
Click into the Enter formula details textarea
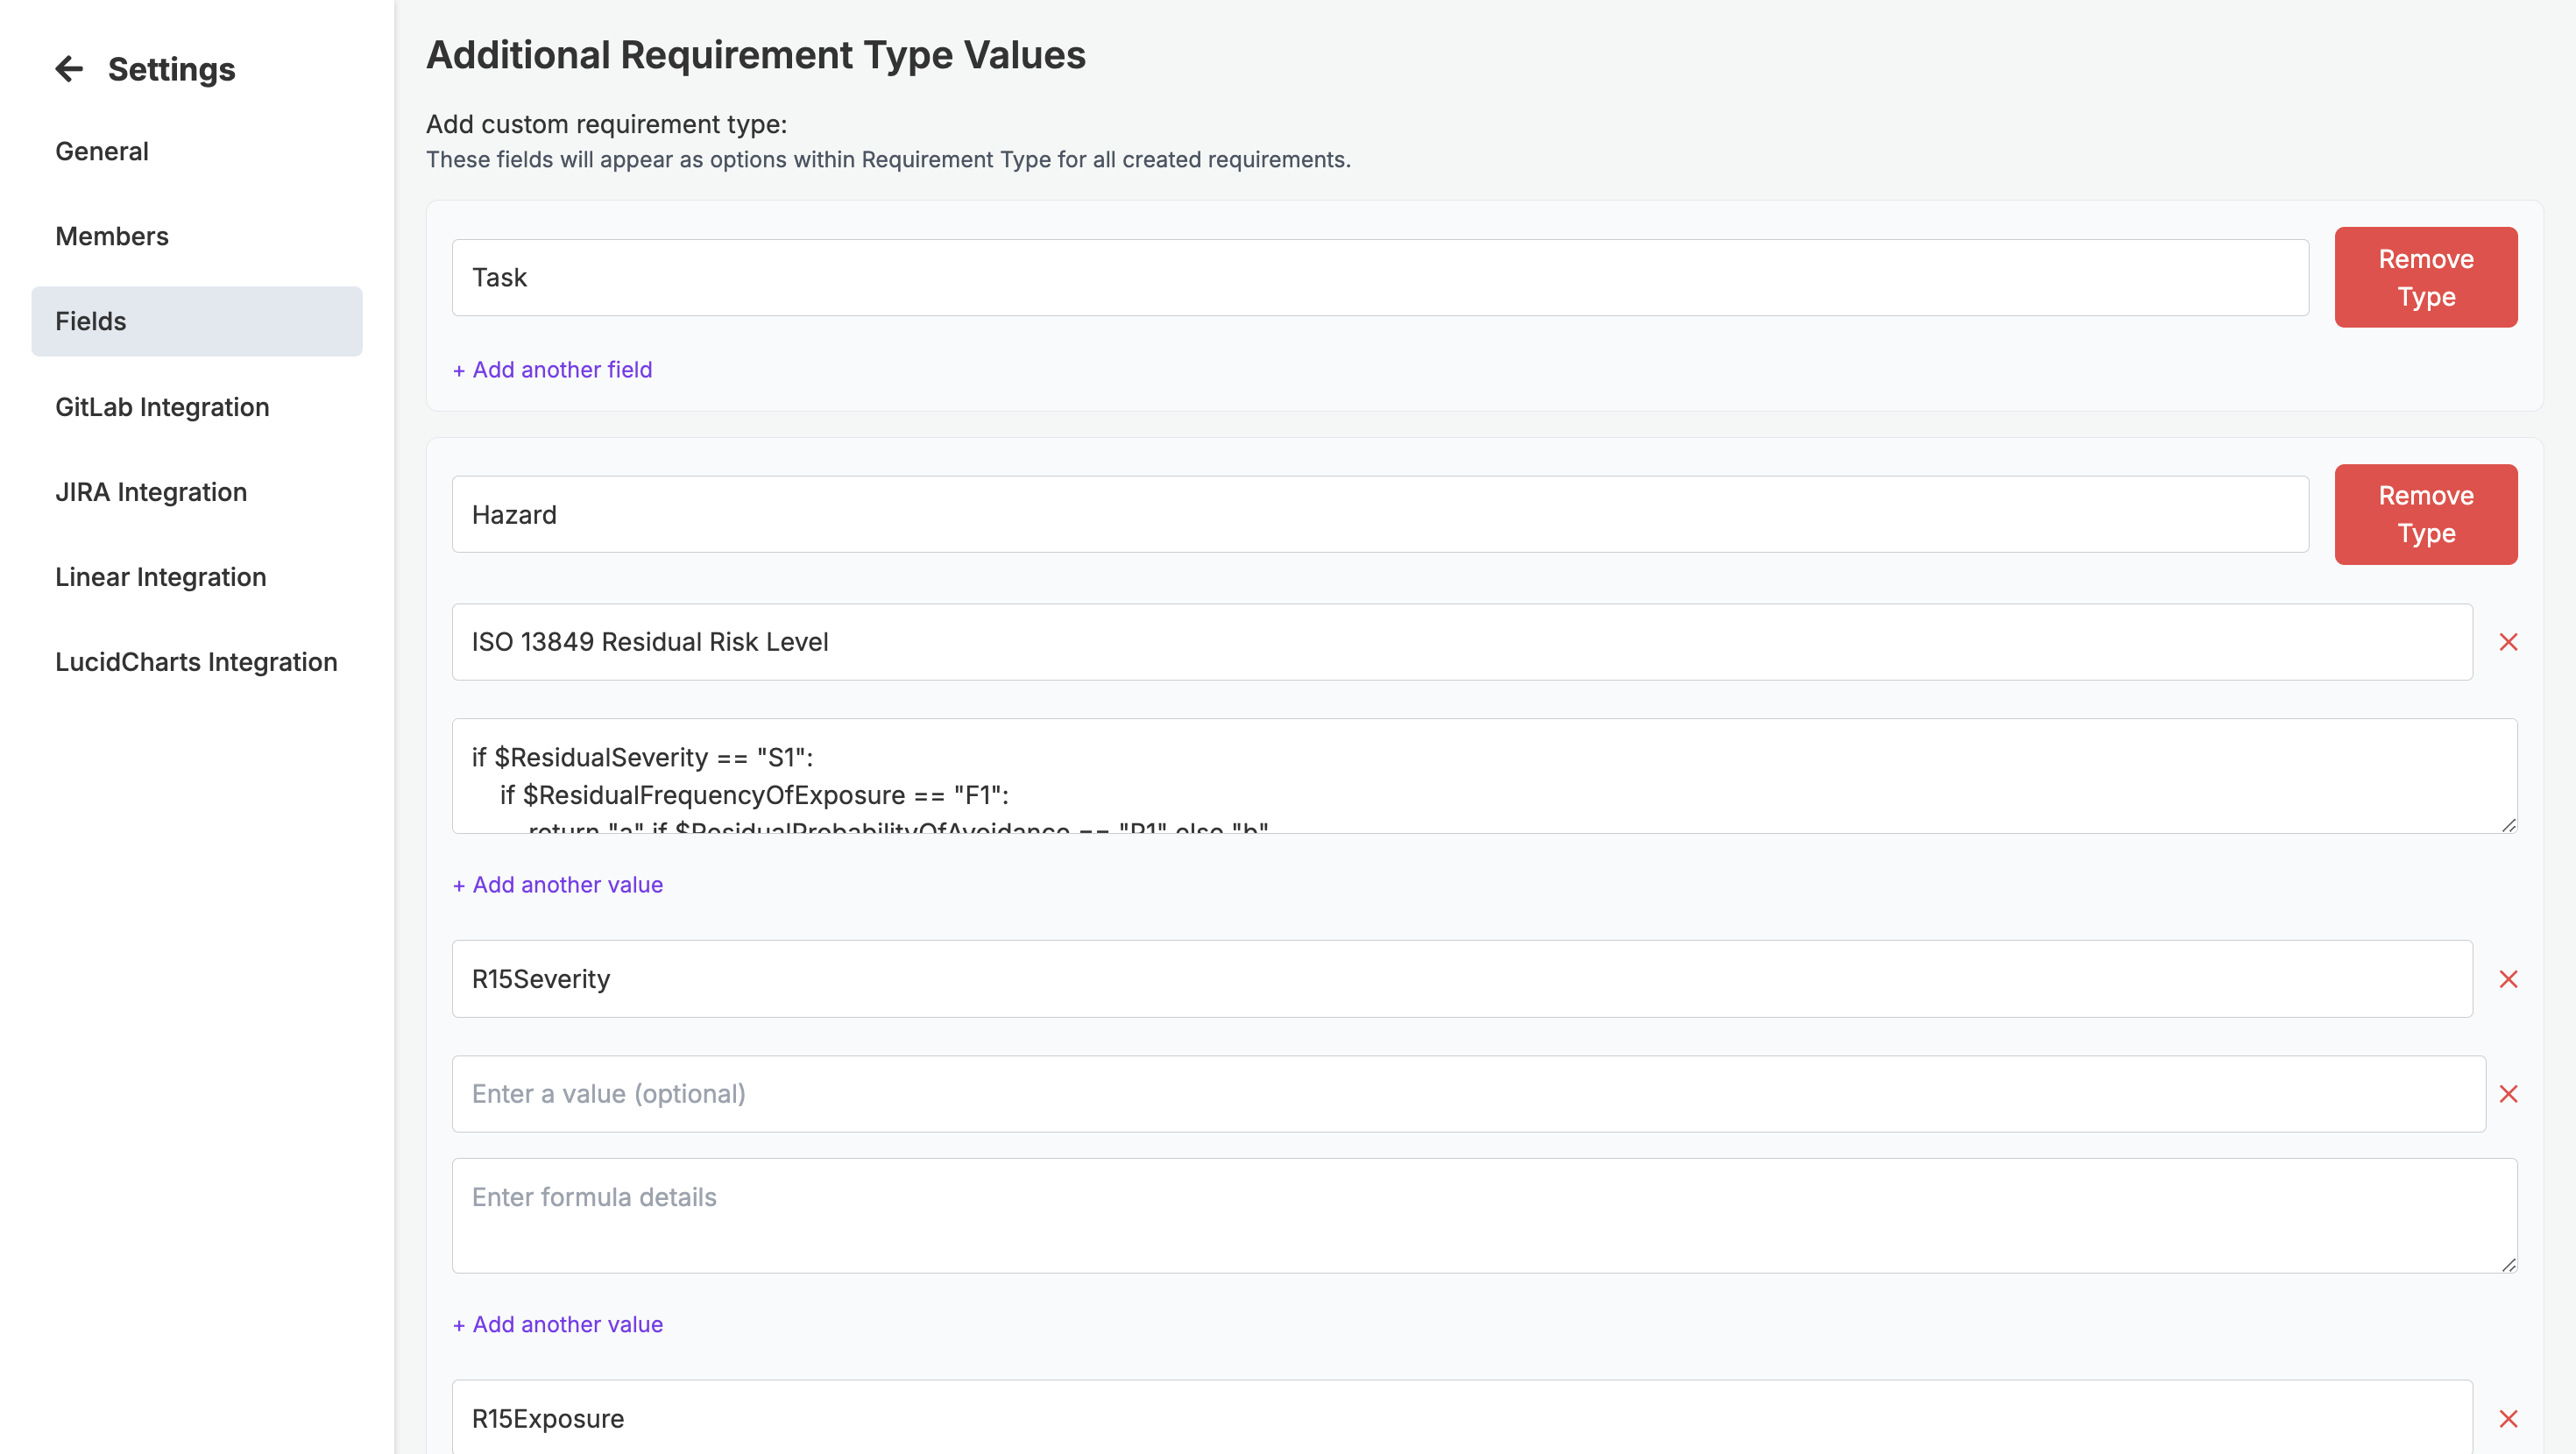tap(1484, 1215)
